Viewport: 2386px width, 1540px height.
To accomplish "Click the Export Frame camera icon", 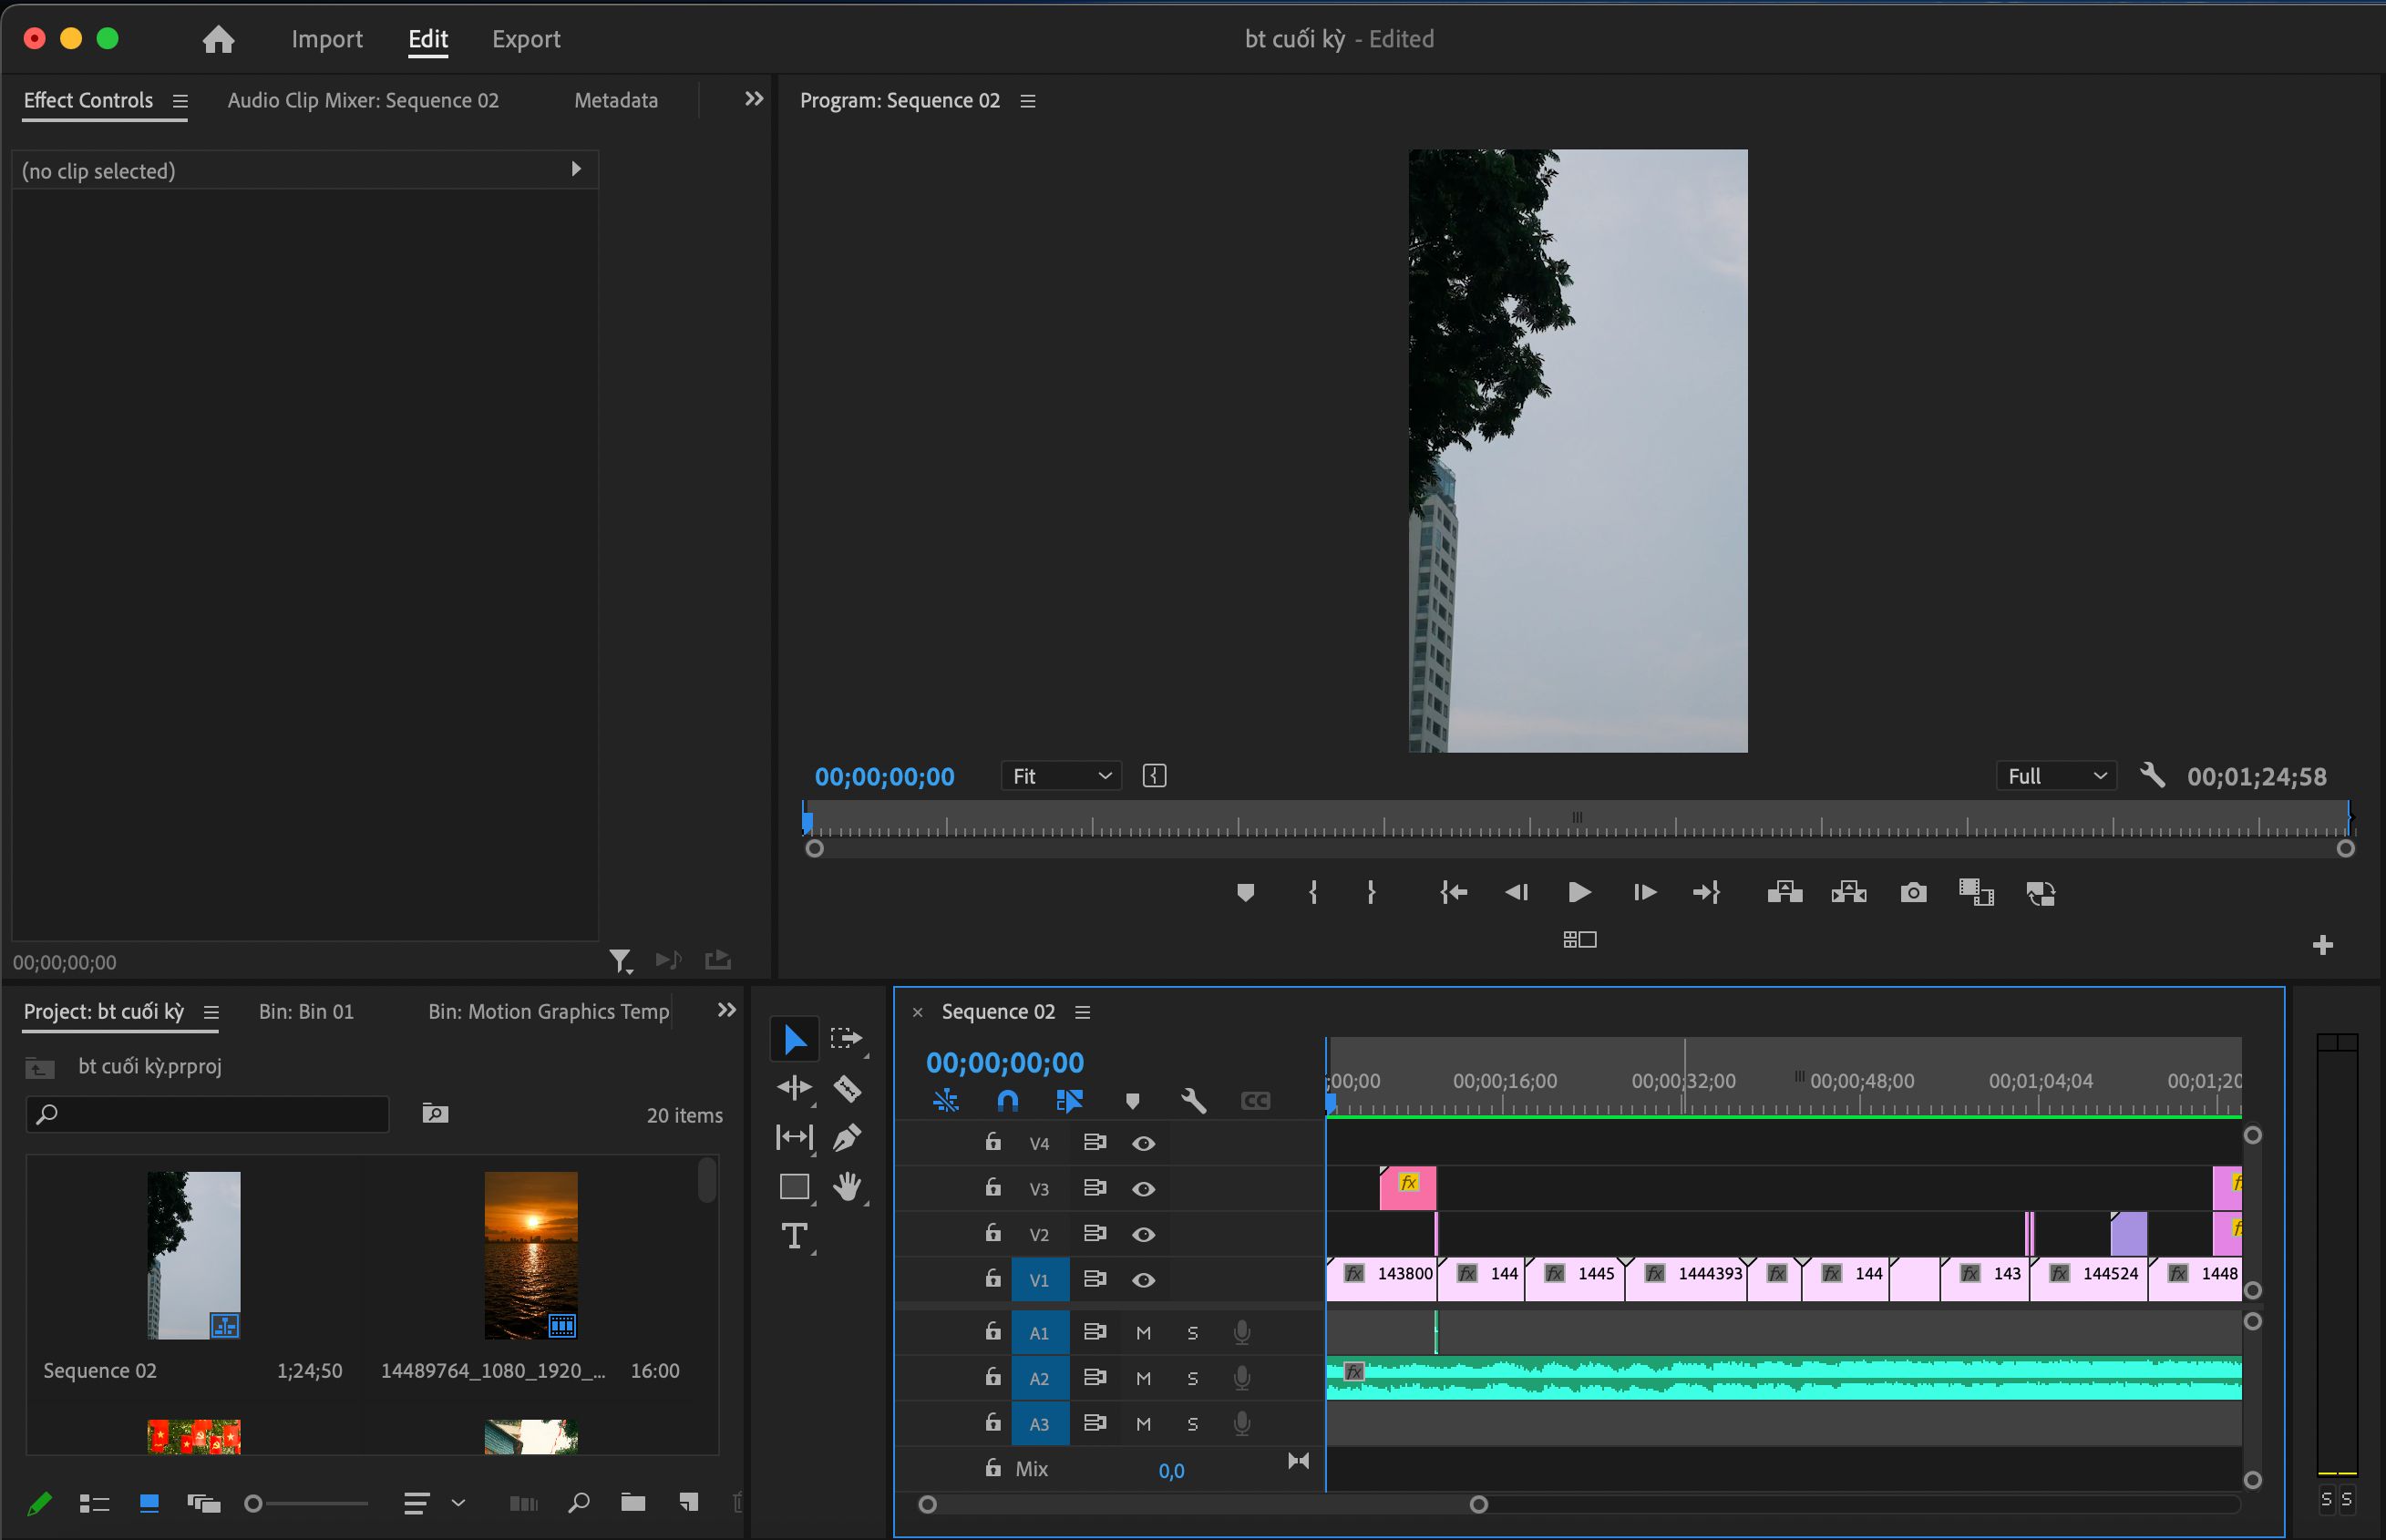I will [x=1913, y=892].
